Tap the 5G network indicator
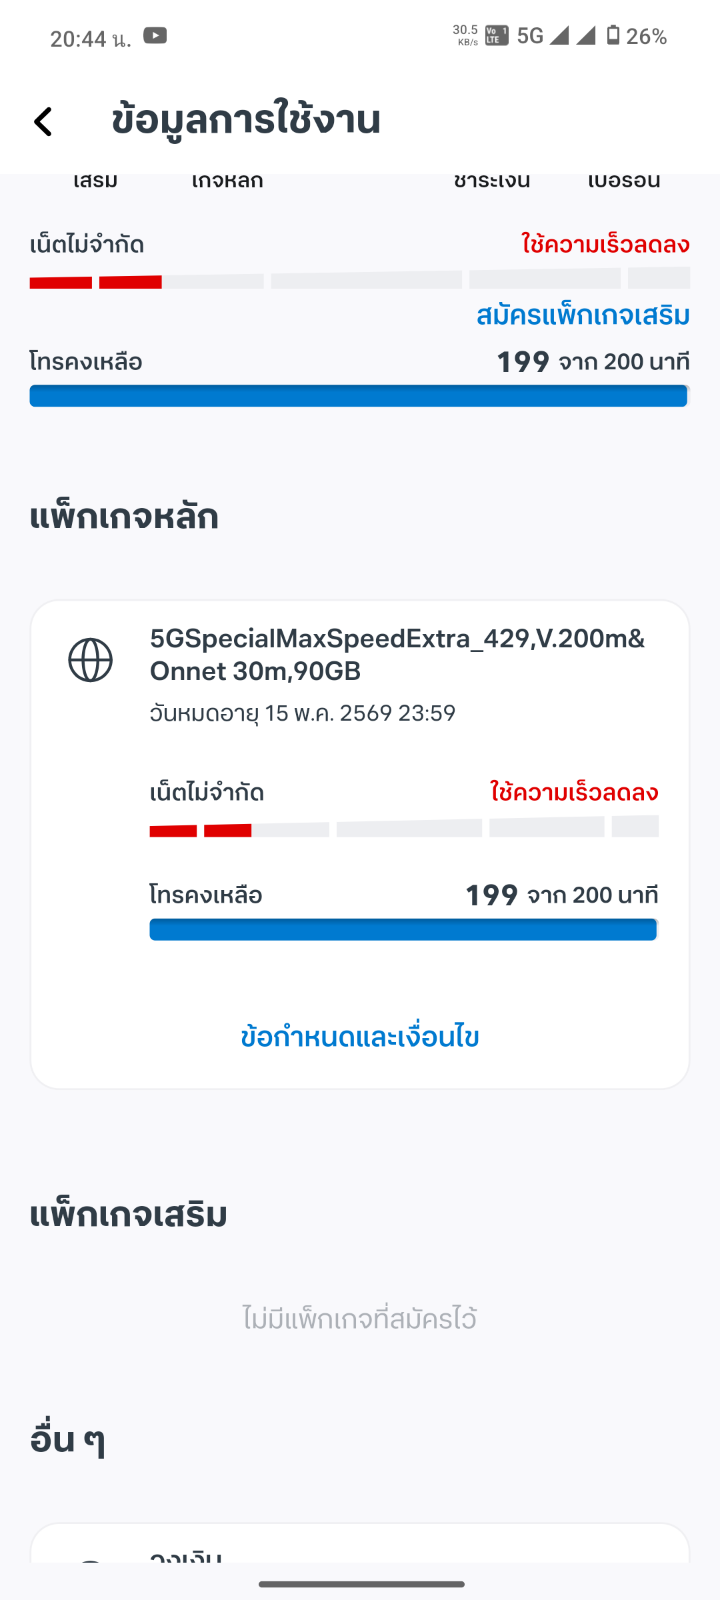The height and width of the screenshot is (1600, 720). 530,36
